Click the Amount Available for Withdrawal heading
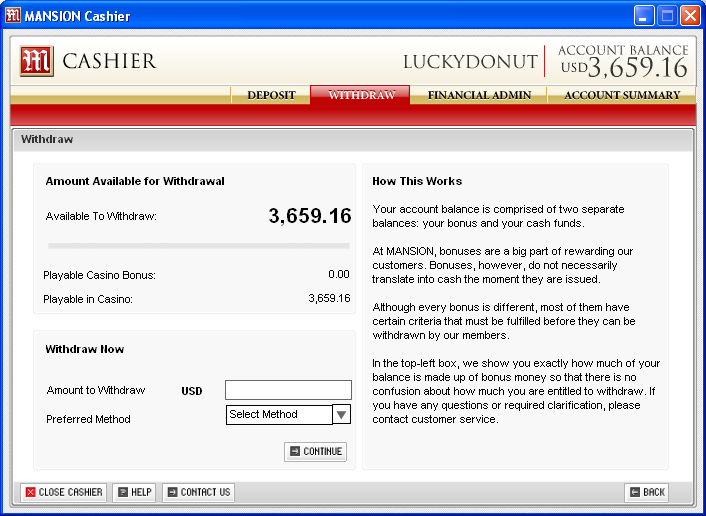Screen dimensions: 706x516 [x=135, y=181]
